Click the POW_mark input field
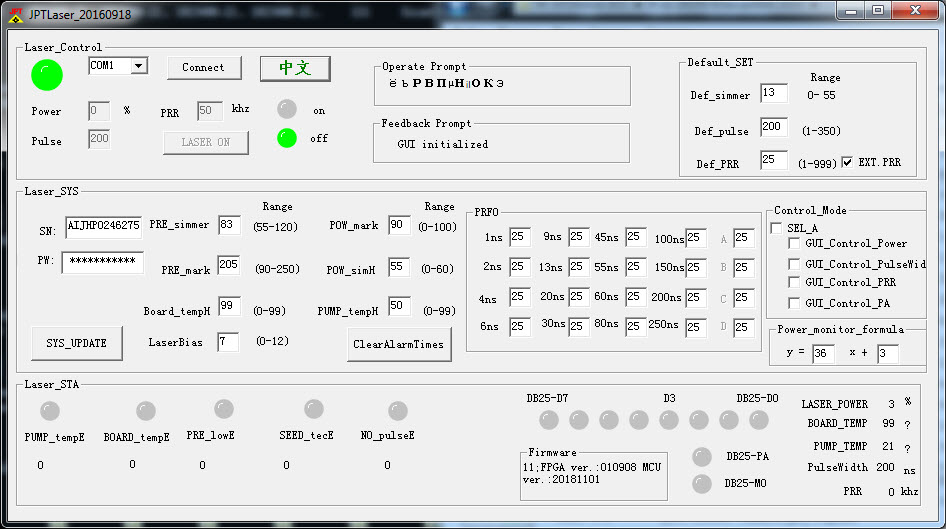 (399, 226)
